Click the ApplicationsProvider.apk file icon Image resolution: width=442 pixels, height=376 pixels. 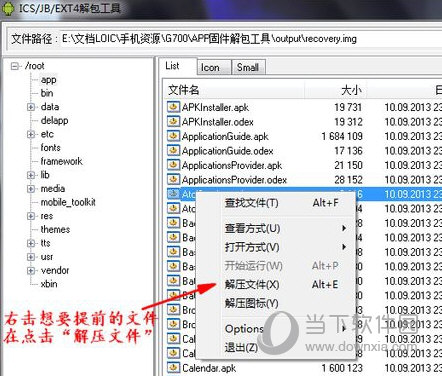pos(173,165)
